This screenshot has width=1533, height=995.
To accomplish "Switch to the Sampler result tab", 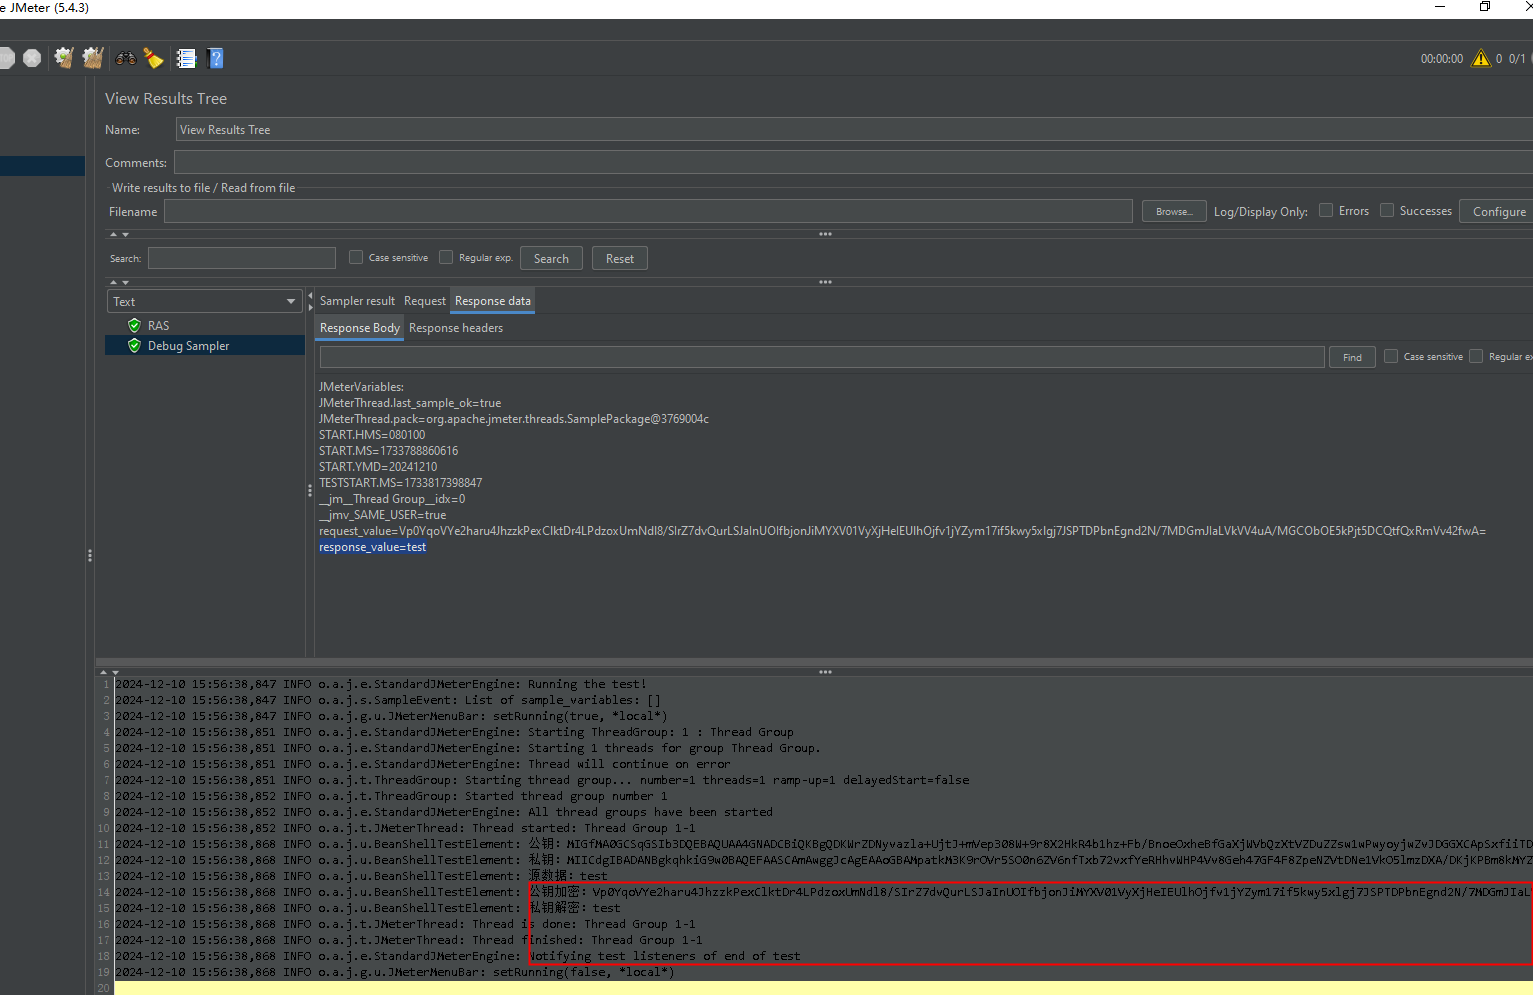I will point(357,301).
